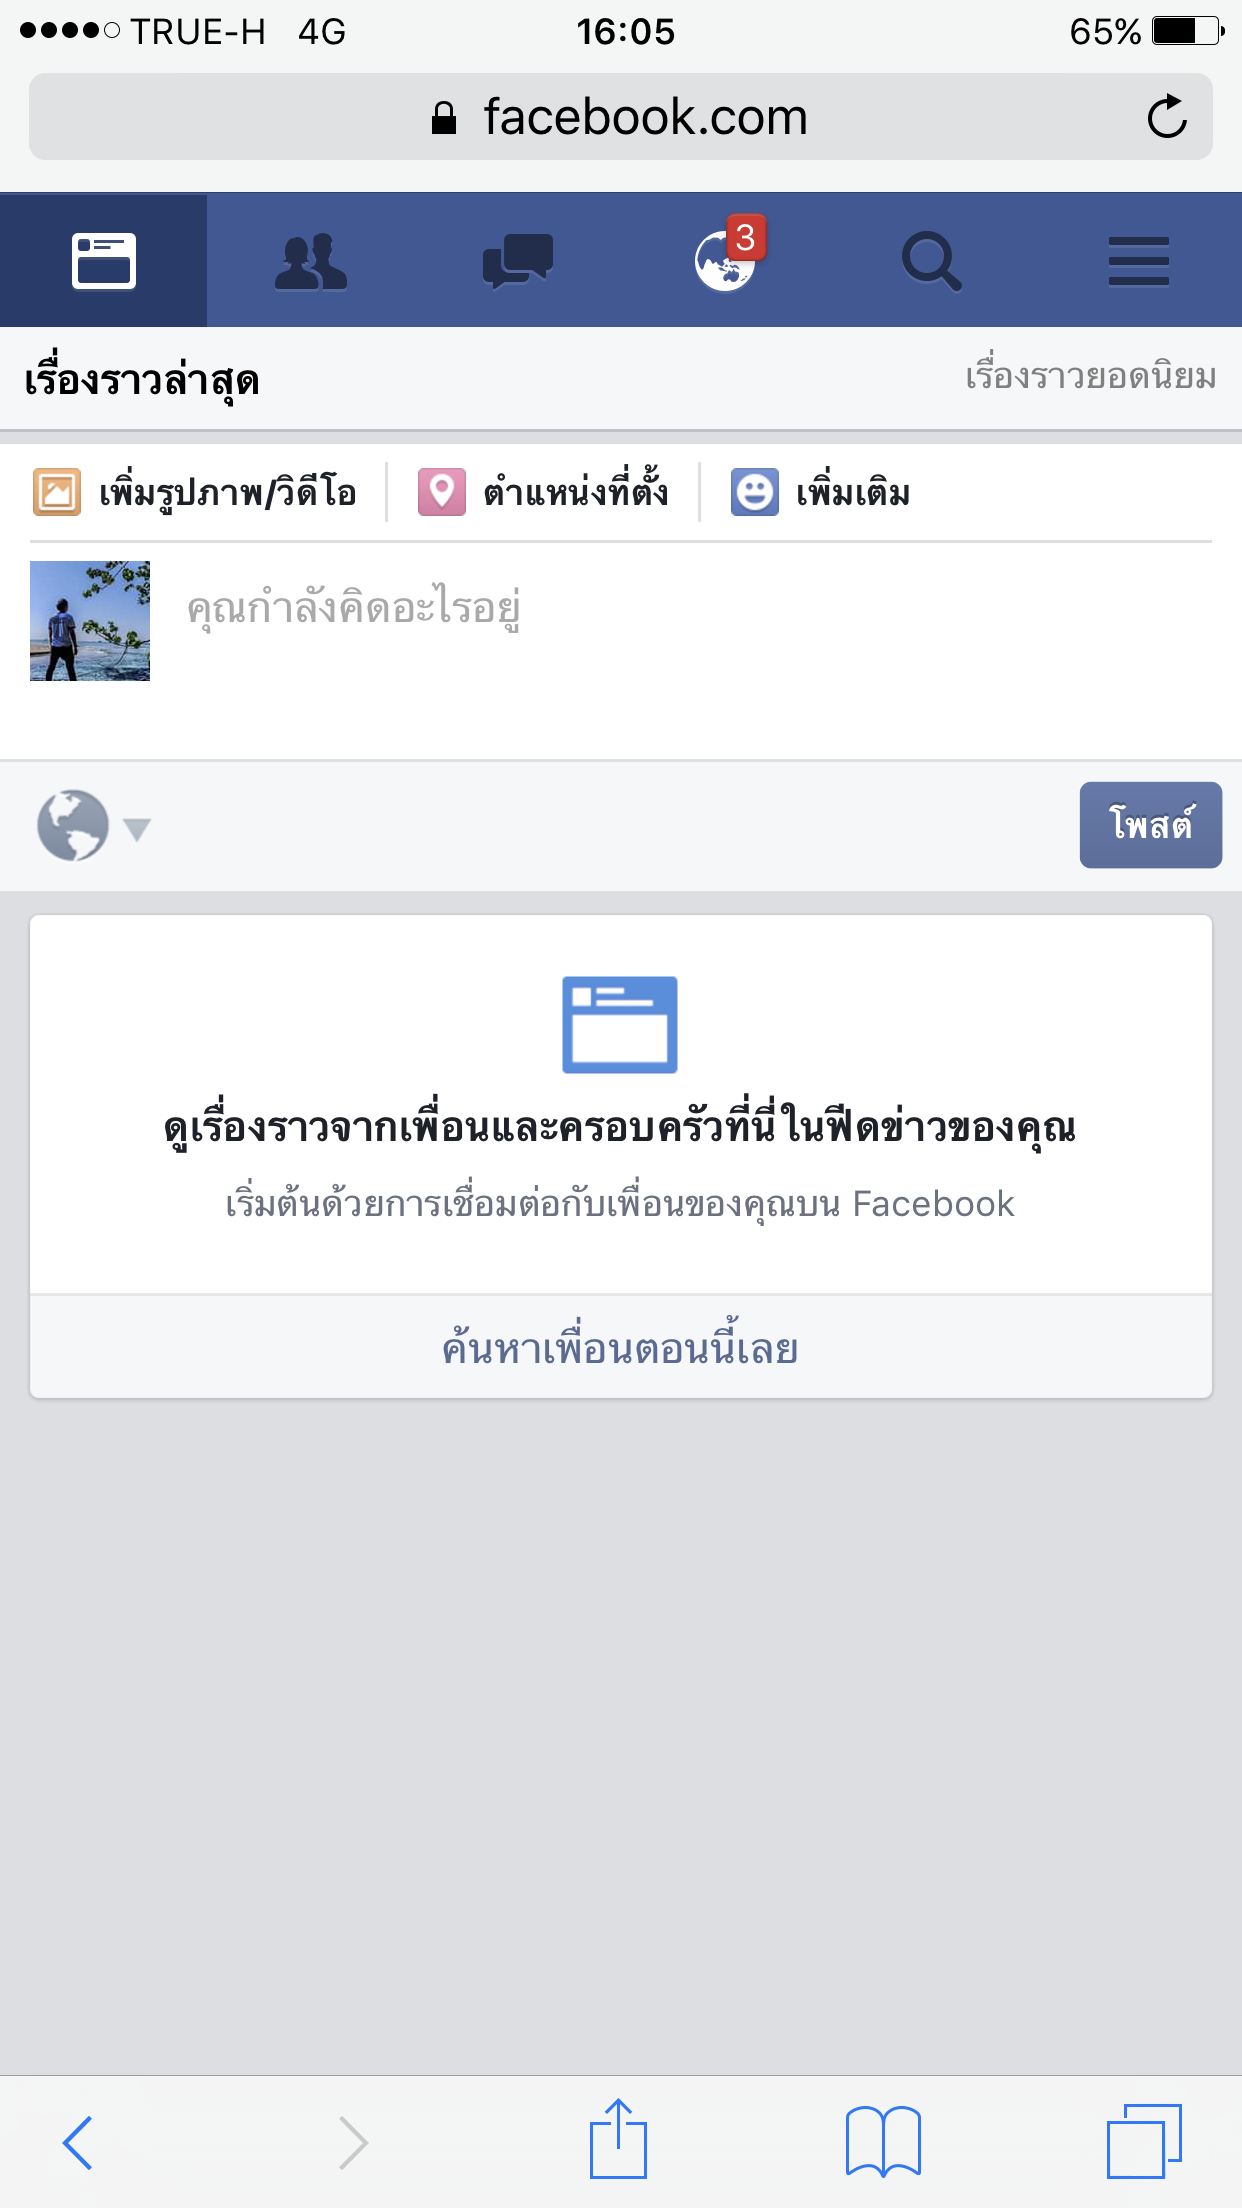Screen dimensions: 1242x2208
Task: Tap Safari share icon
Action: (618, 2139)
